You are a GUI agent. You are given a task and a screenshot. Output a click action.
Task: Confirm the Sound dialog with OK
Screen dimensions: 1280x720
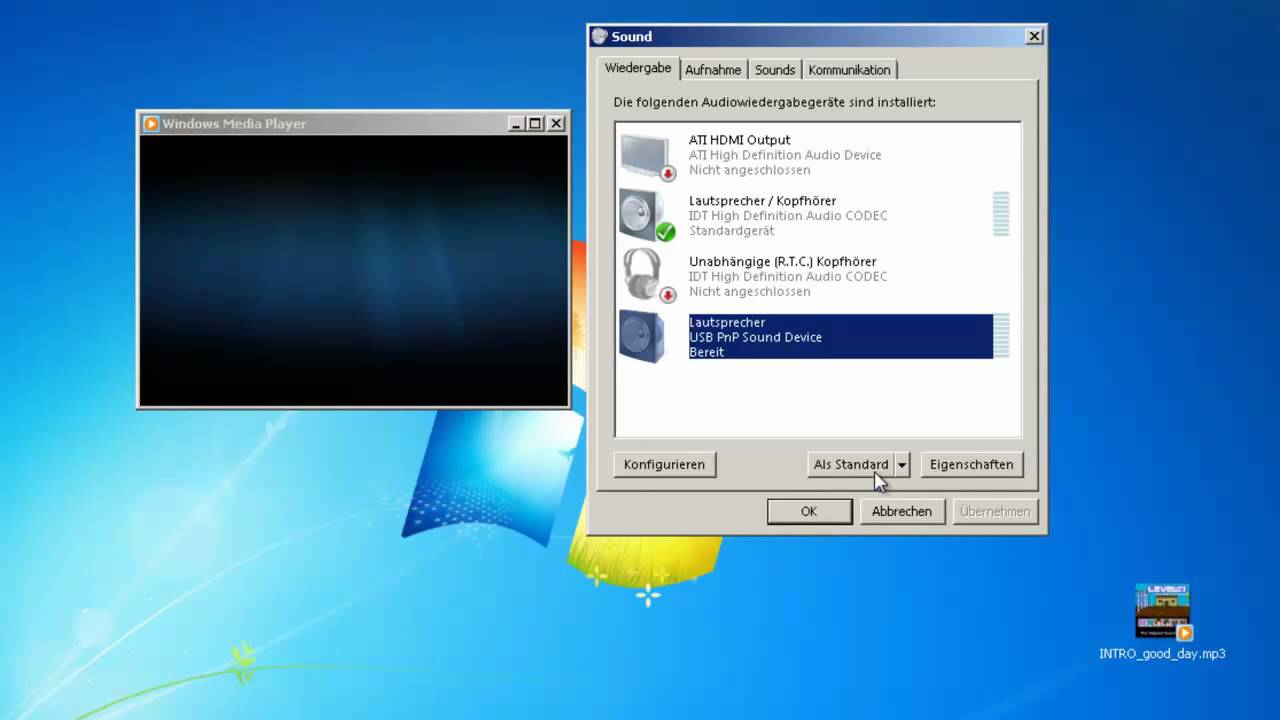pyautogui.click(x=809, y=511)
